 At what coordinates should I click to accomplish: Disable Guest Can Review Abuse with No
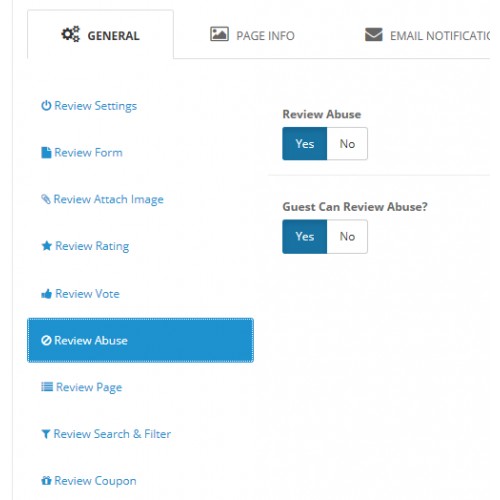pyautogui.click(x=347, y=236)
